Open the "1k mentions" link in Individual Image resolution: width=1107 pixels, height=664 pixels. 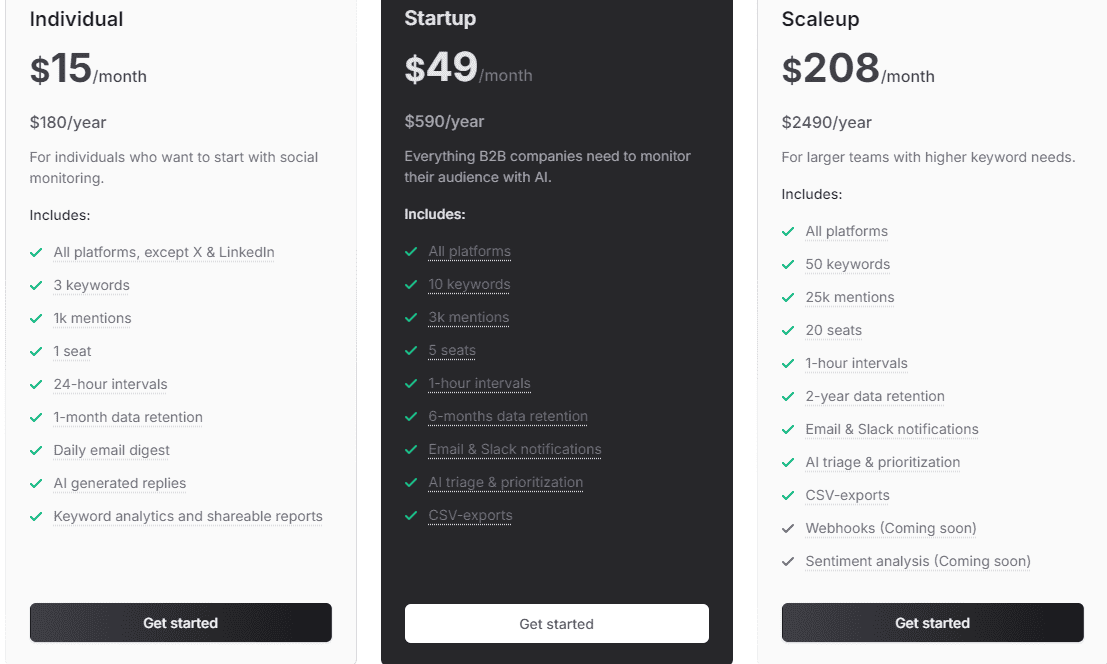[92, 318]
